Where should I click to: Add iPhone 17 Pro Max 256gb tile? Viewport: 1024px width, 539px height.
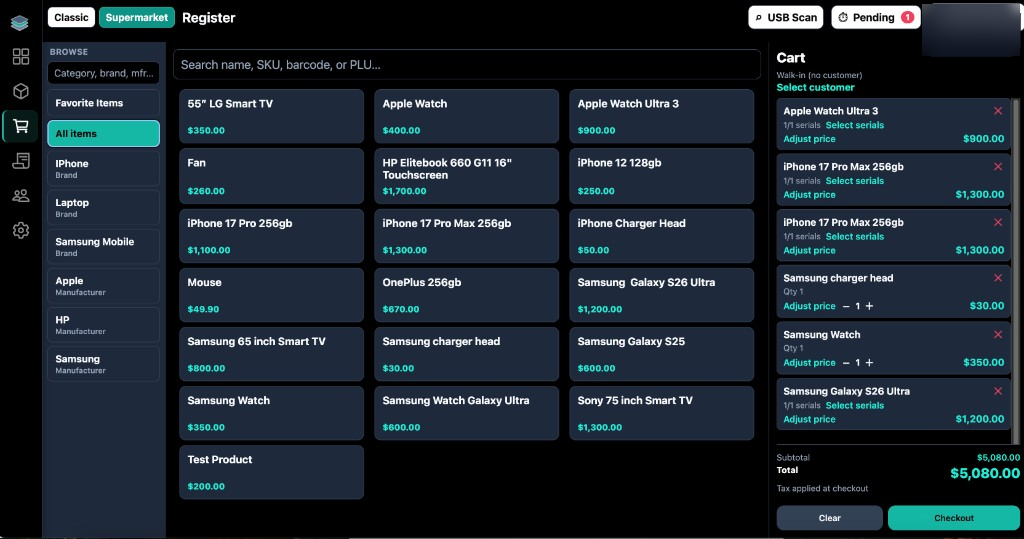coord(466,236)
